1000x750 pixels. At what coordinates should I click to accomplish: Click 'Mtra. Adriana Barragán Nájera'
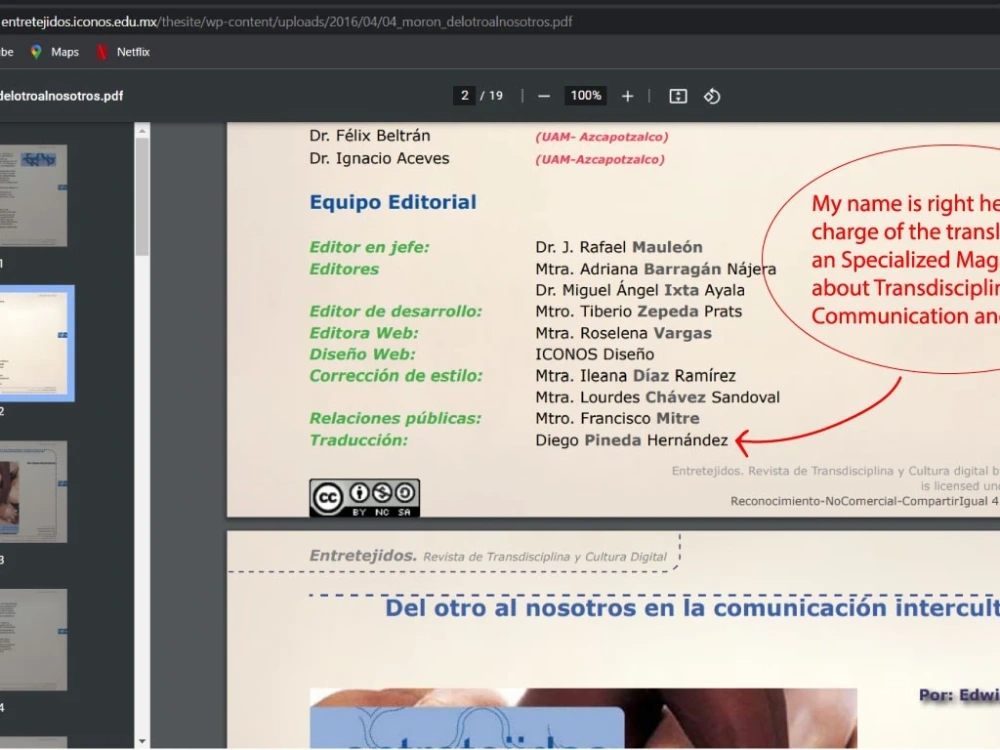[x=656, y=269]
